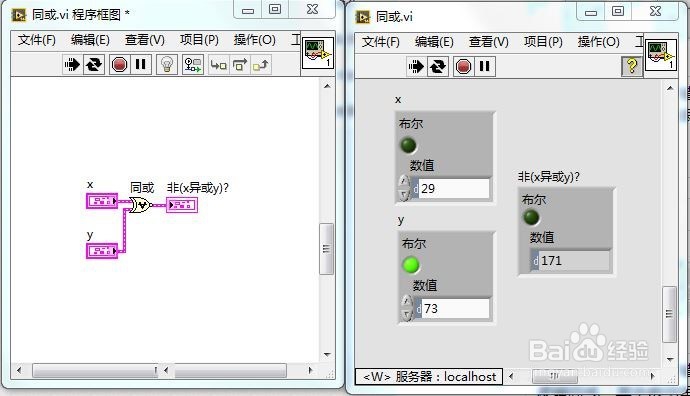Screen dimensions: 690x396
Task: Click Pause button in block diagram window
Action: click(141, 65)
